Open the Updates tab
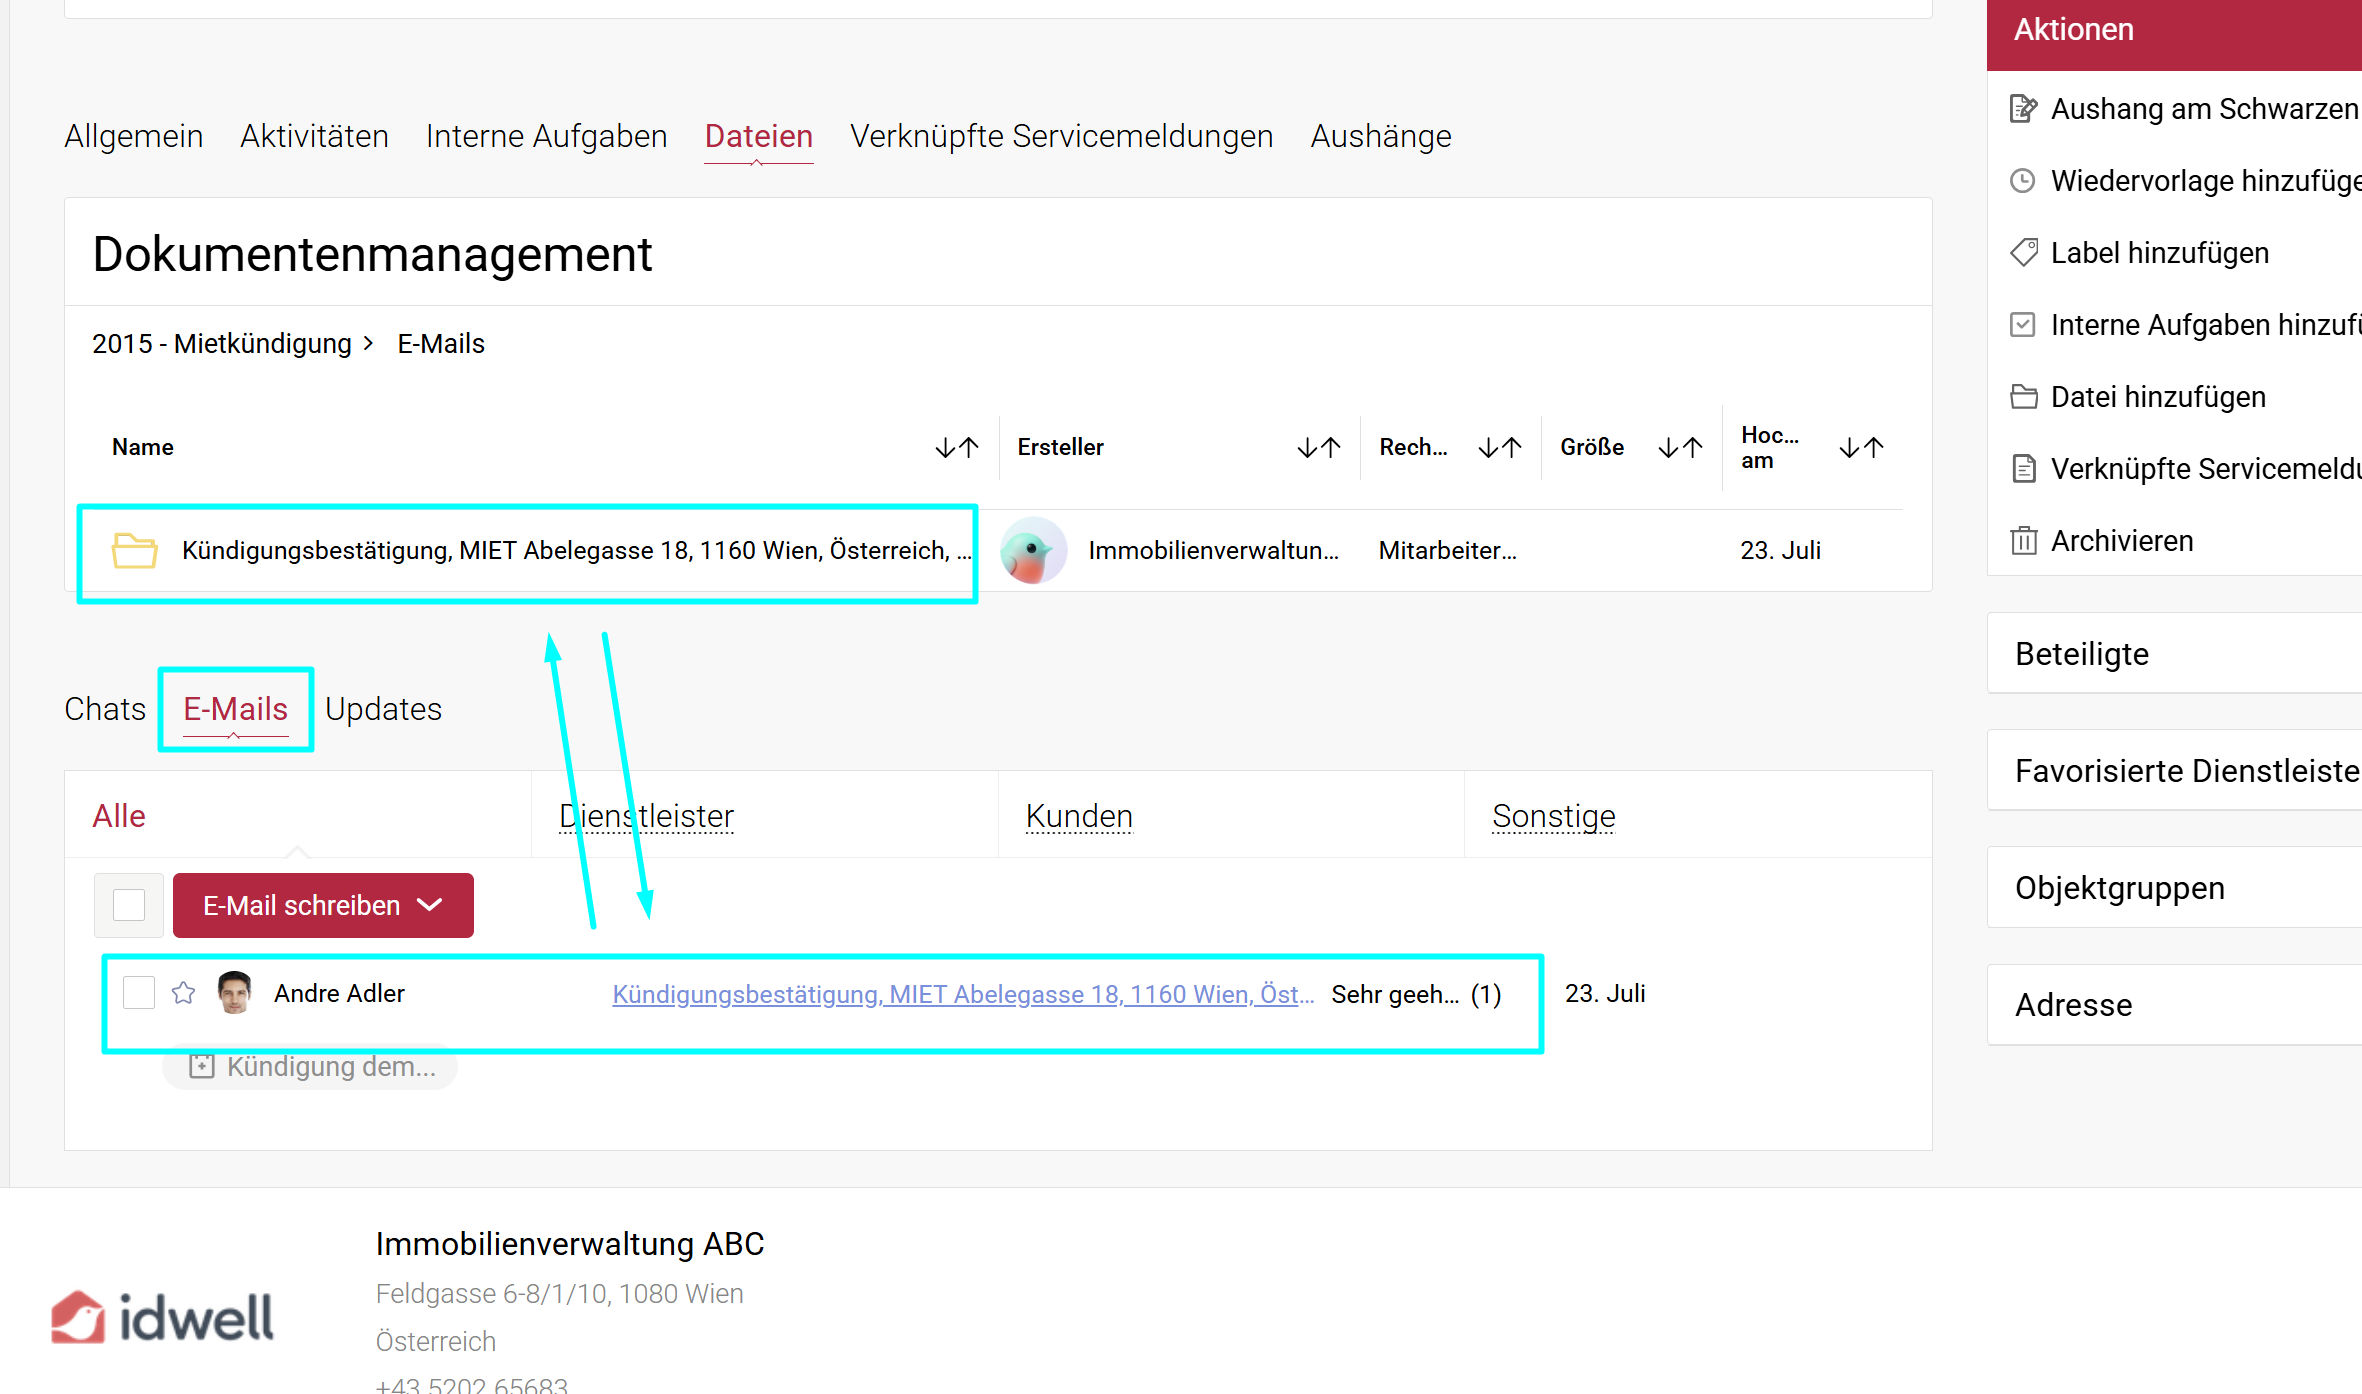The height and width of the screenshot is (1394, 2362). click(x=383, y=709)
